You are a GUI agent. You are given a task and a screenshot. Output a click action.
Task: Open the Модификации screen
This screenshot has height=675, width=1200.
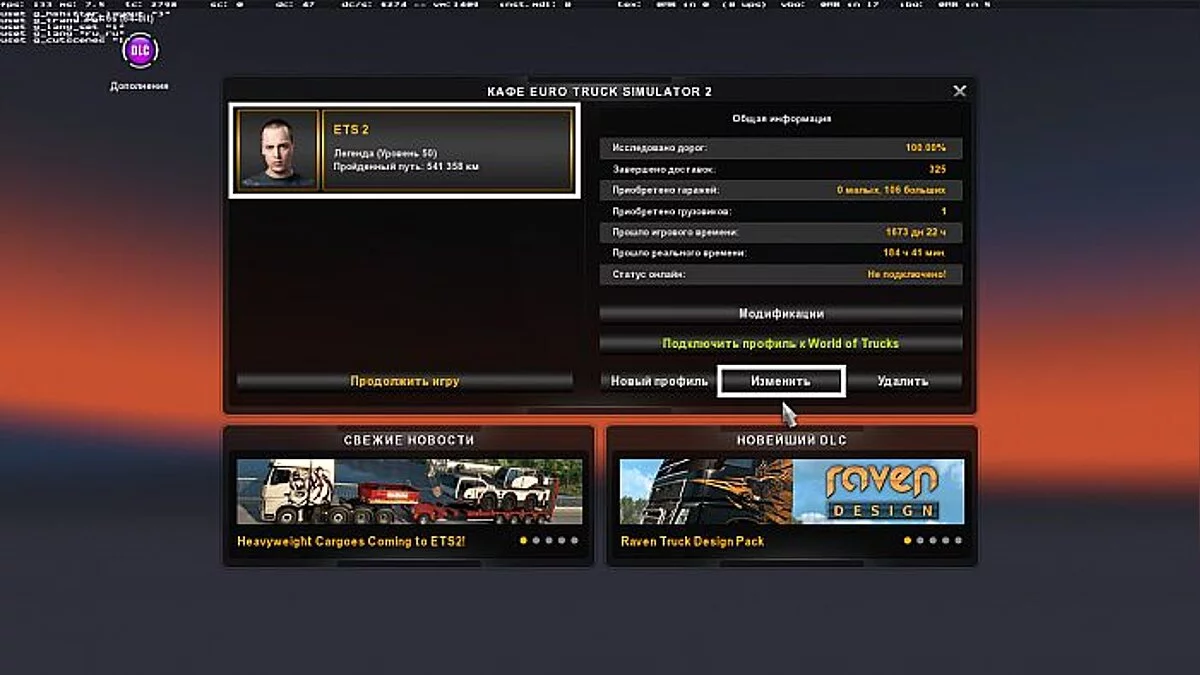click(x=780, y=313)
